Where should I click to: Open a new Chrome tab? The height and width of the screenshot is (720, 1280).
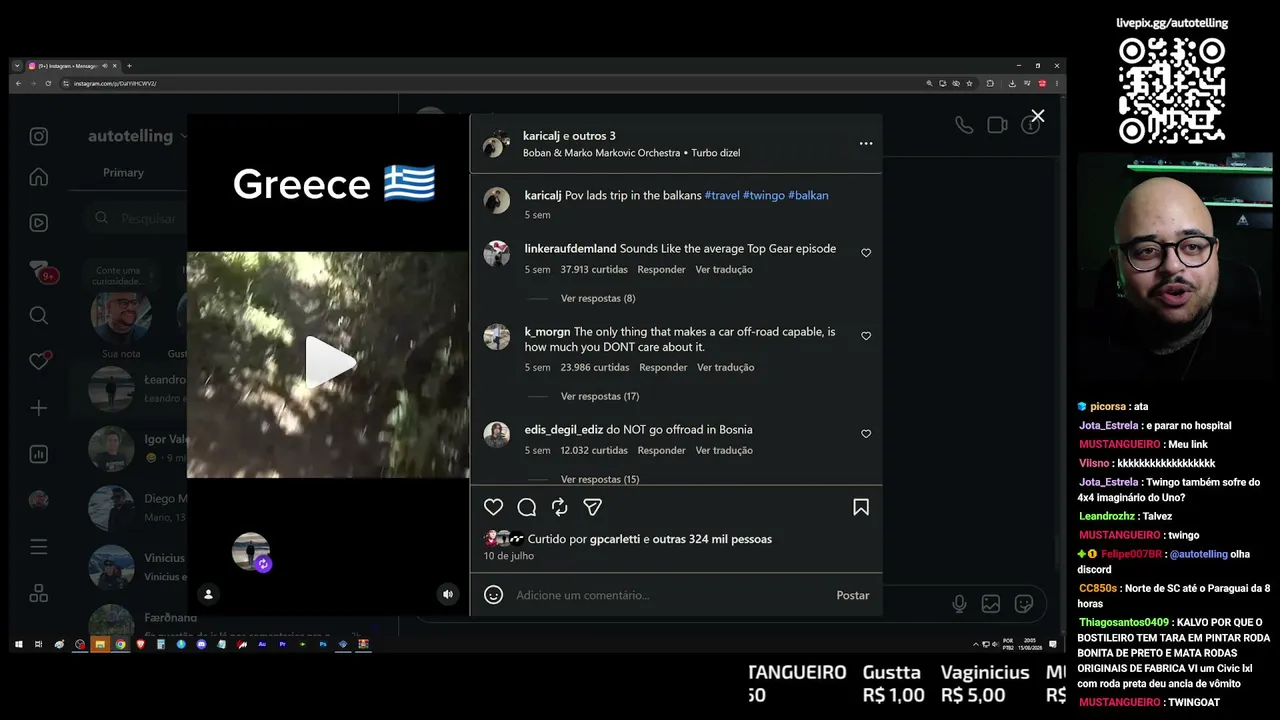(129, 66)
